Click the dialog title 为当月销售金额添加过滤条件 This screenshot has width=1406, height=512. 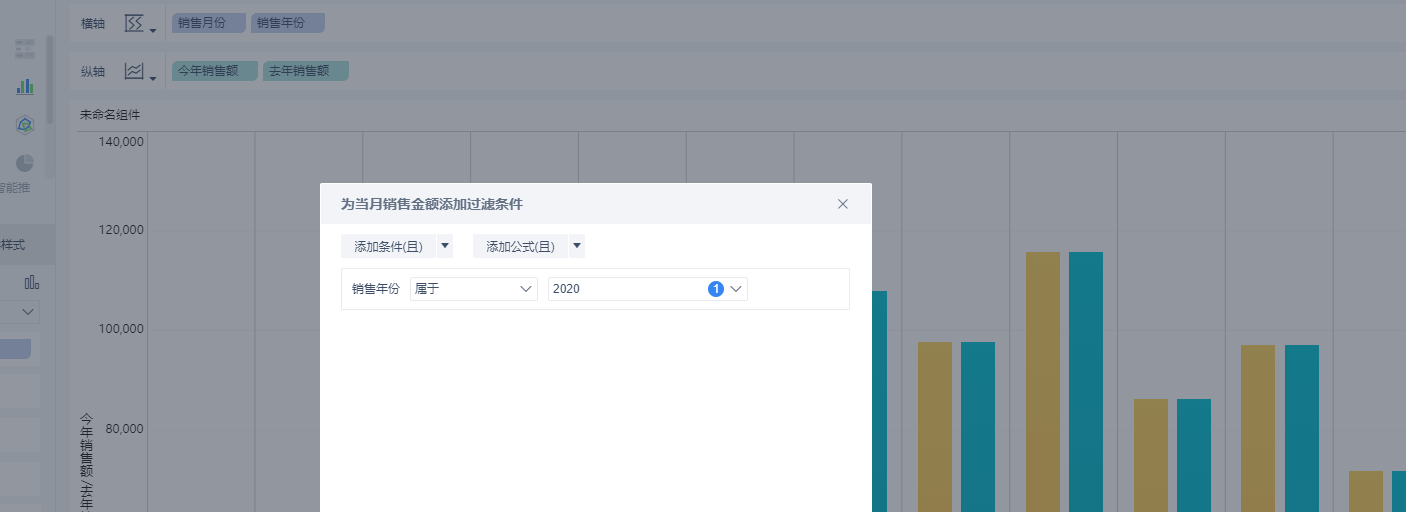click(431, 204)
